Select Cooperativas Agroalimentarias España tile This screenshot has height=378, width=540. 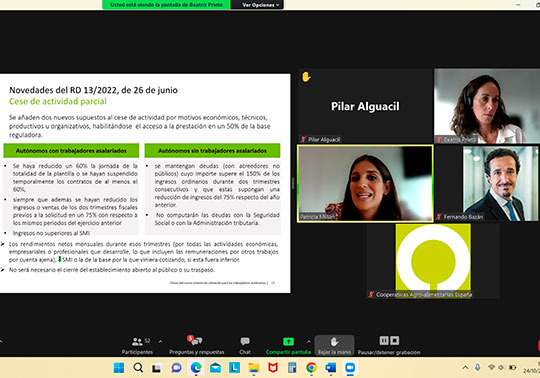433,261
